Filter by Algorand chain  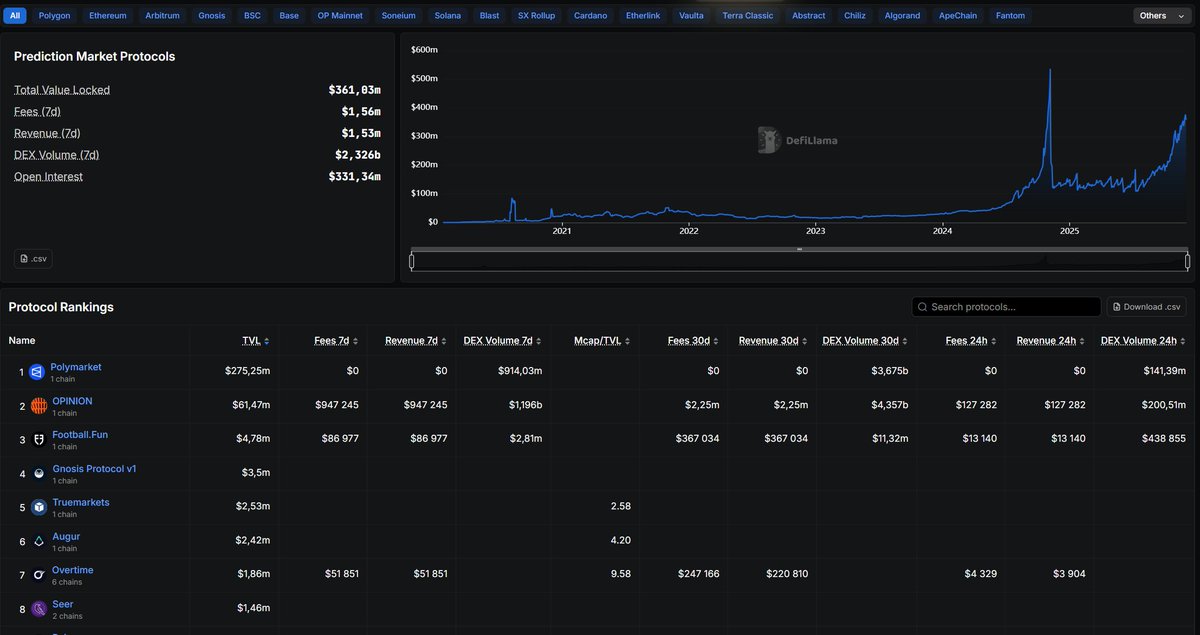(x=903, y=16)
